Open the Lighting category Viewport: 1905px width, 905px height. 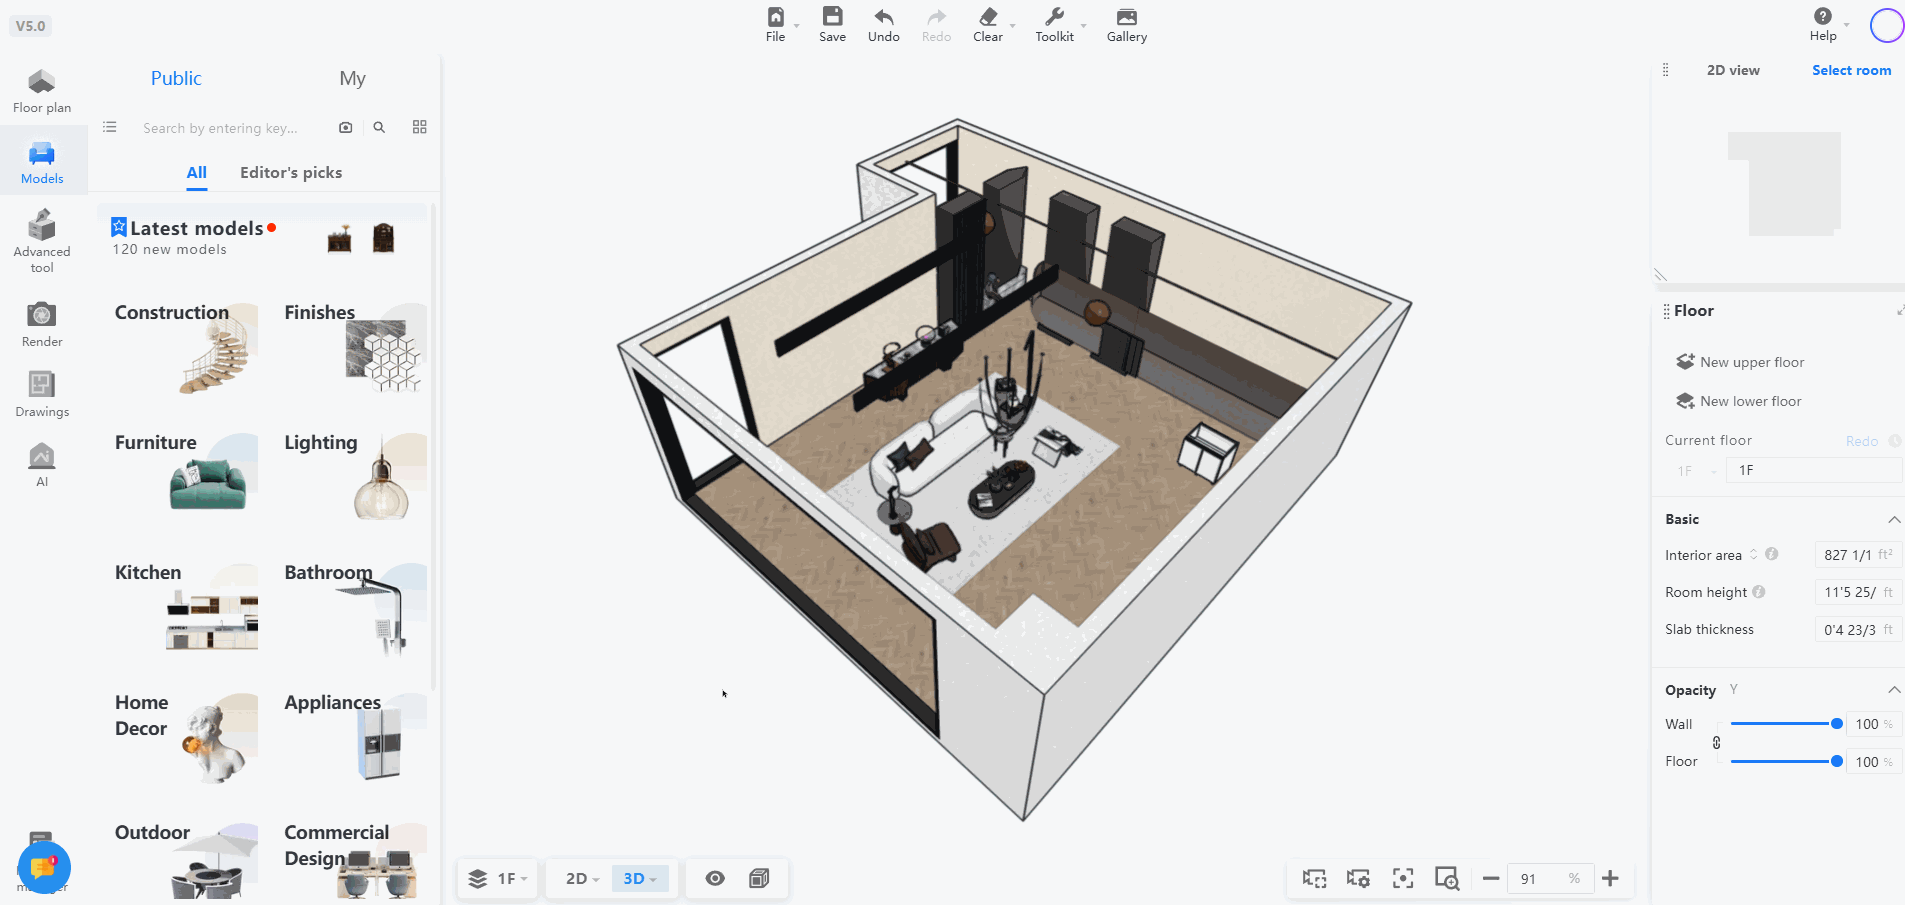[355, 477]
